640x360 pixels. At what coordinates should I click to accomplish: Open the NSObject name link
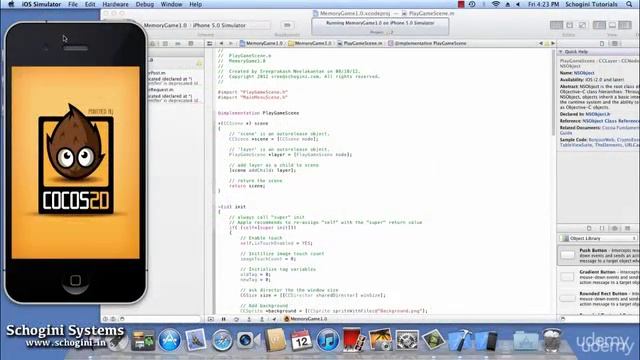tap(584, 73)
